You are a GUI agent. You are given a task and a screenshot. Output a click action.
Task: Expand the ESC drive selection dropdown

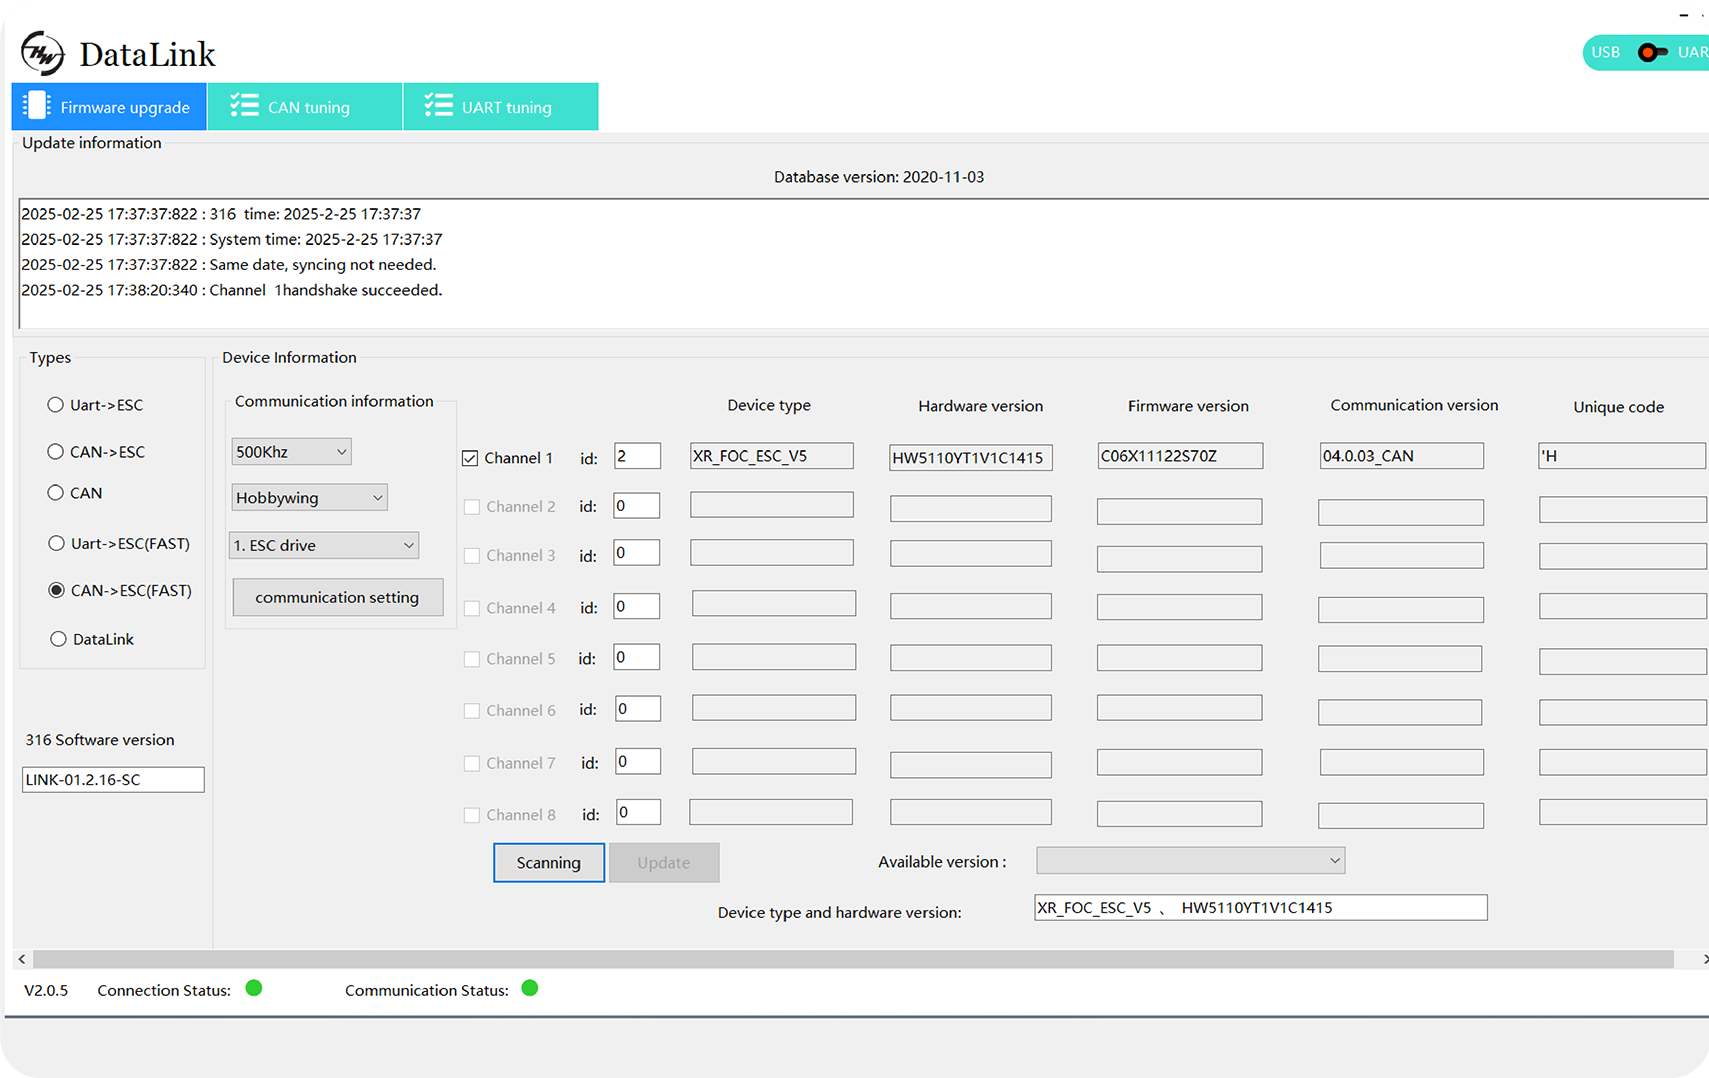(x=324, y=545)
